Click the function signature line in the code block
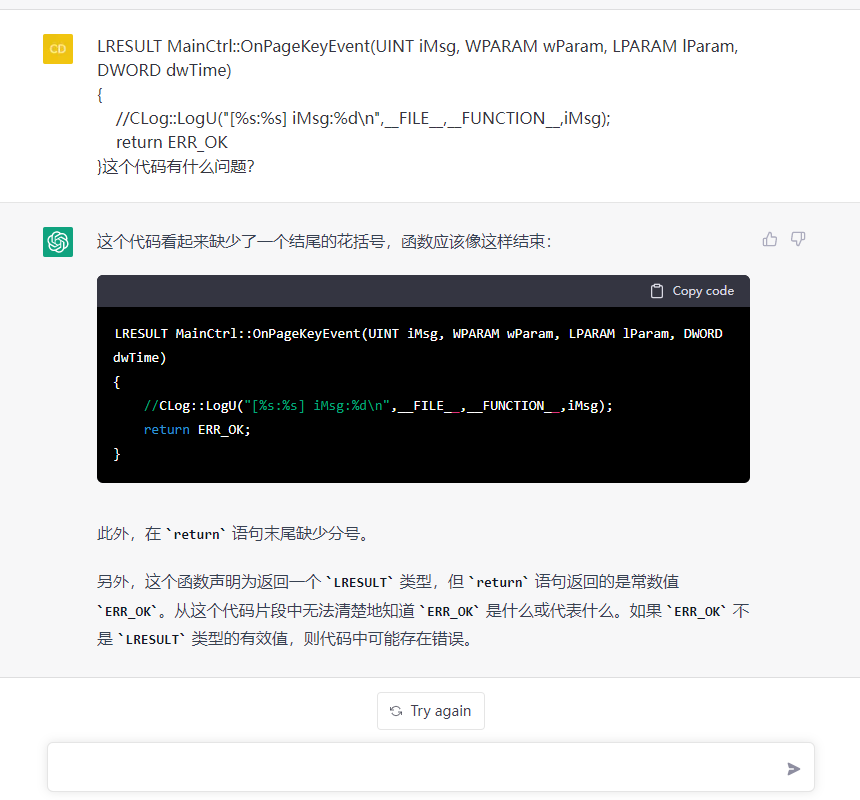860x800 pixels. (x=418, y=333)
